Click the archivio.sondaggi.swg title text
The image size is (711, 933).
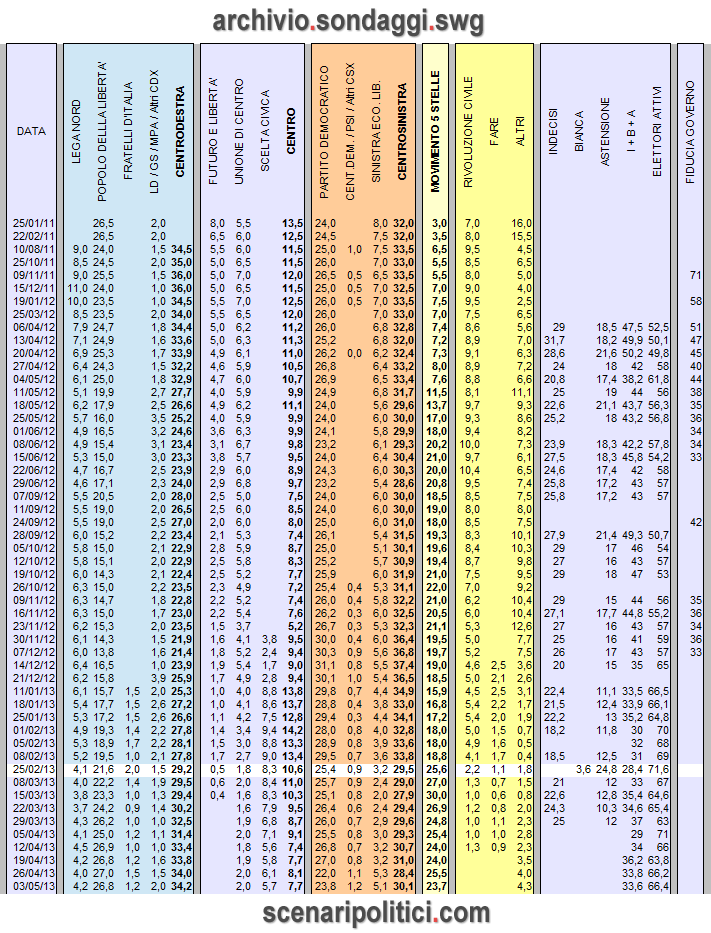click(x=348, y=23)
